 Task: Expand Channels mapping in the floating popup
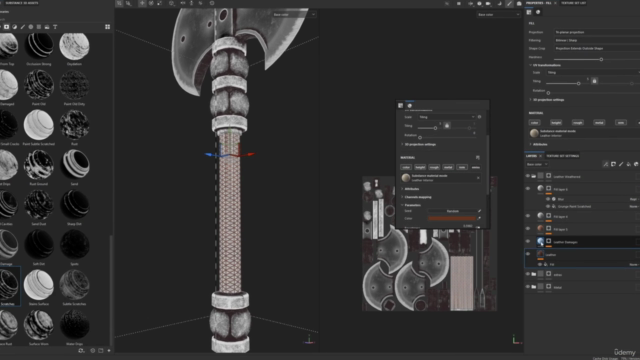pyautogui.click(x=416, y=197)
